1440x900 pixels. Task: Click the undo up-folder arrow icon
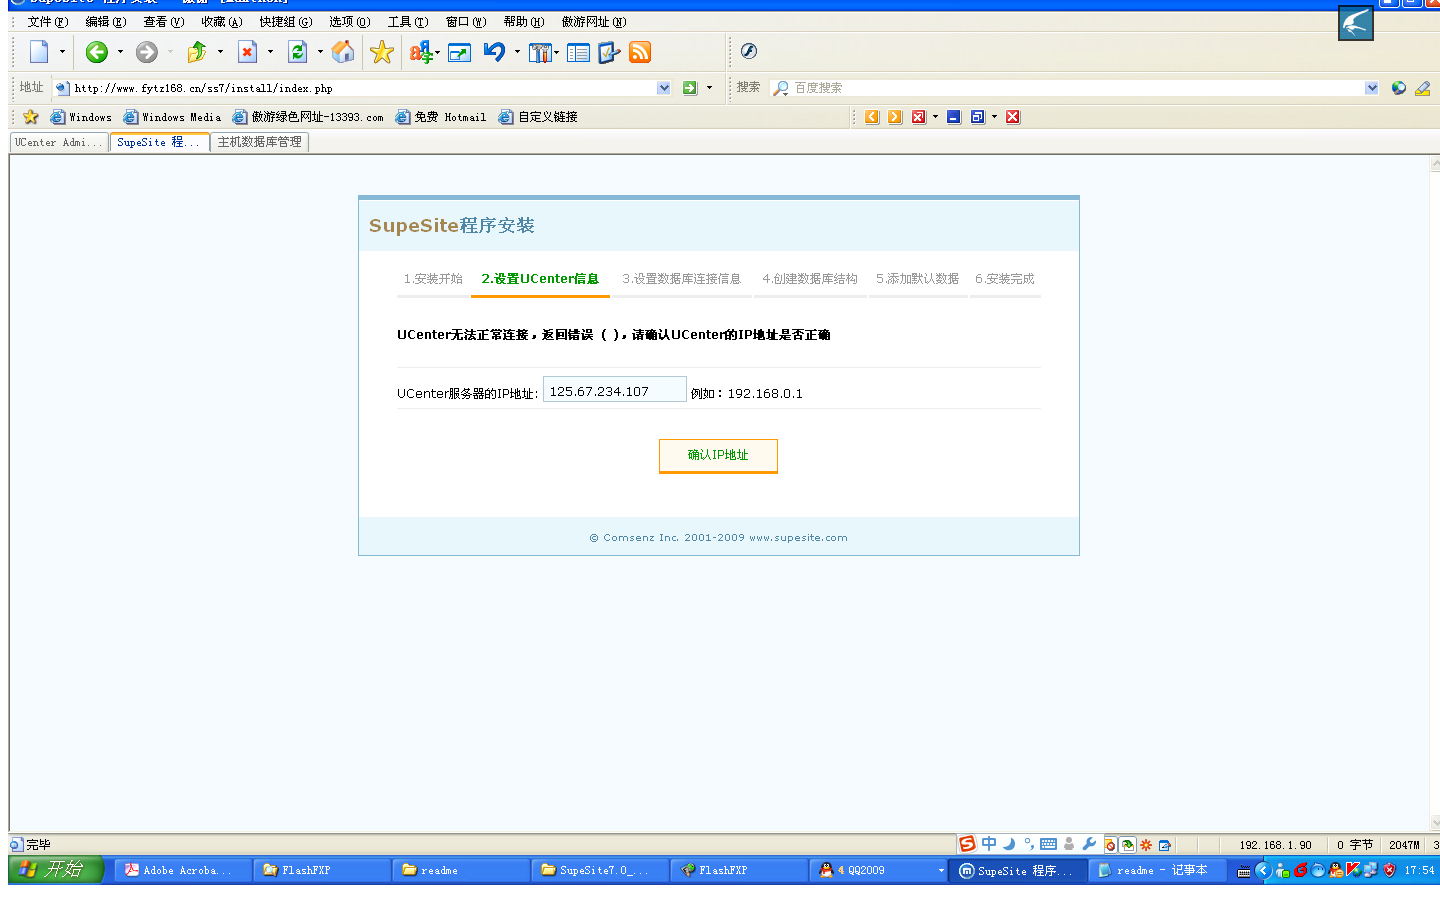pyautogui.click(x=197, y=52)
